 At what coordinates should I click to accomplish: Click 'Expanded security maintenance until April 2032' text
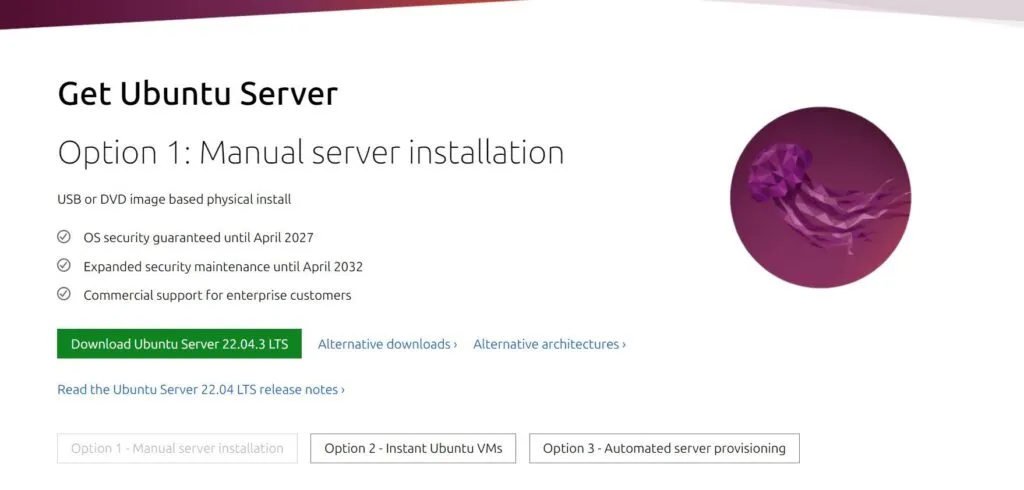(223, 267)
